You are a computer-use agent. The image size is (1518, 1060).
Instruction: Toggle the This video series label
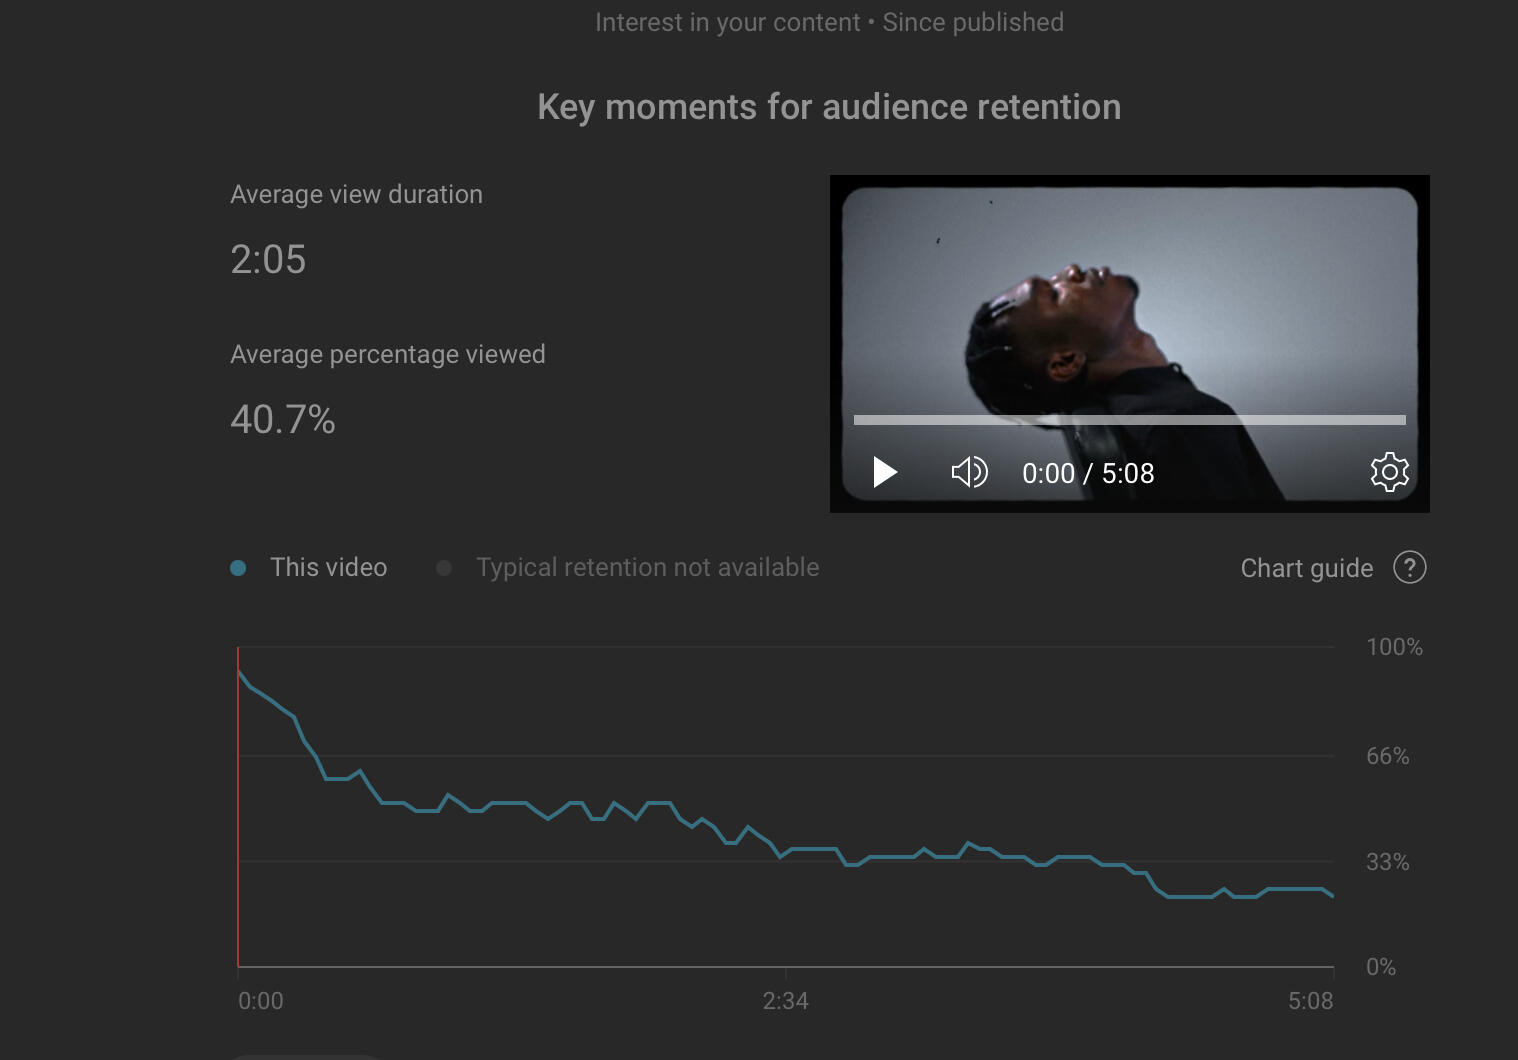328,568
